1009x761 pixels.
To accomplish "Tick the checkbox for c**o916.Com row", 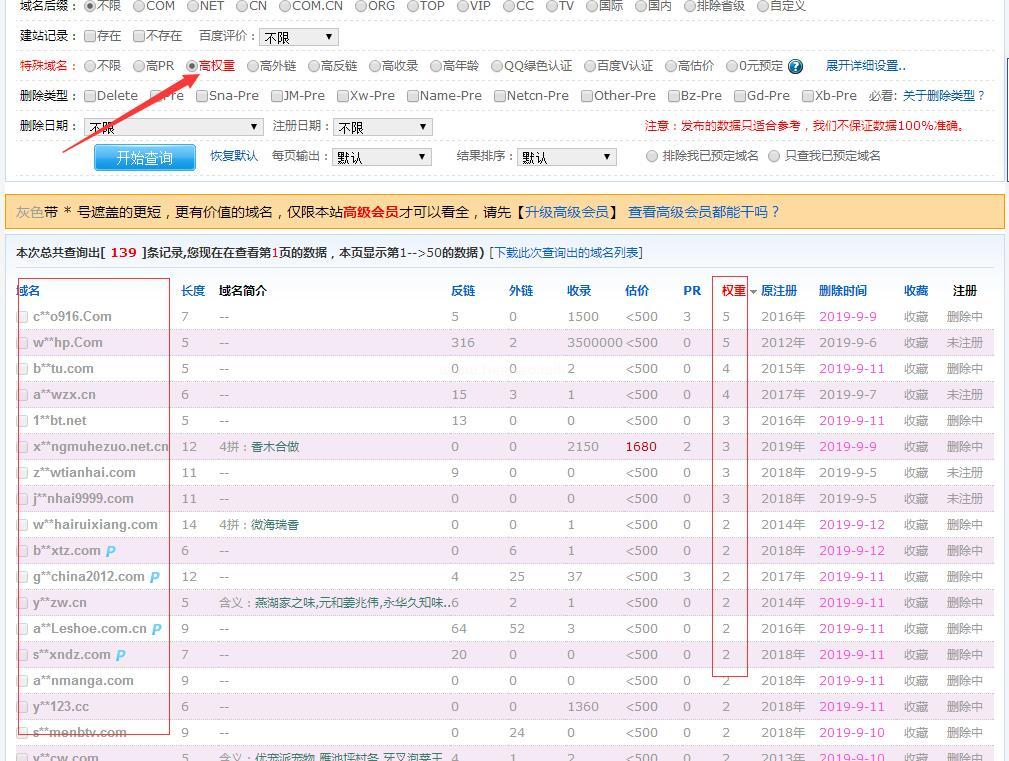I will pos(23,317).
